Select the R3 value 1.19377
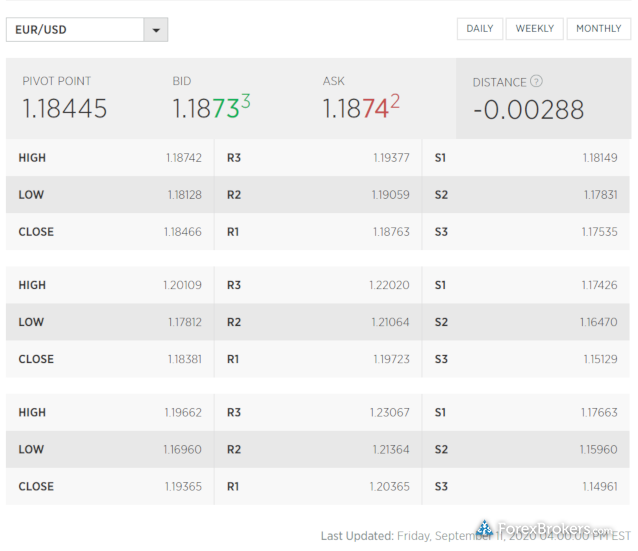The width and height of the screenshot is (638, 551). 390,158
